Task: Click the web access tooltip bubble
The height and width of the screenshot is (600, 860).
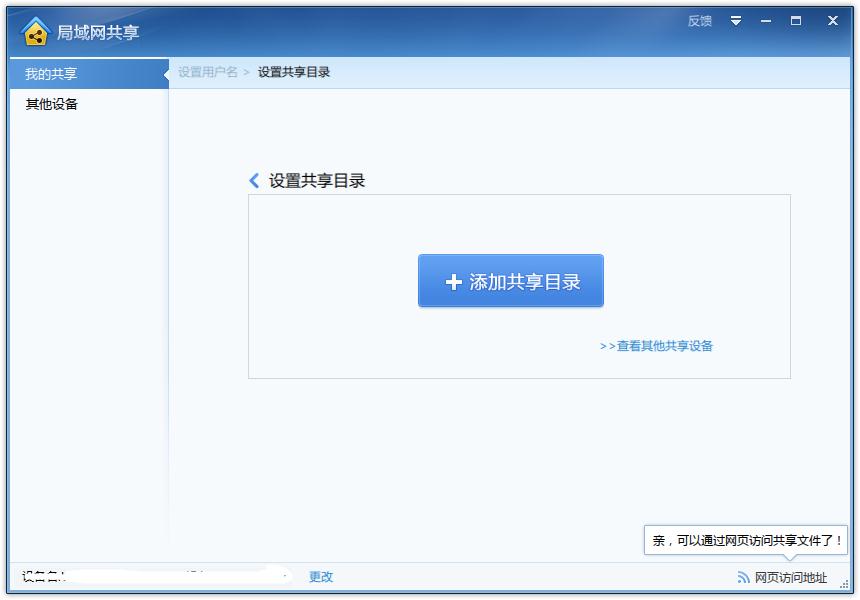Action: click(746, 540)
